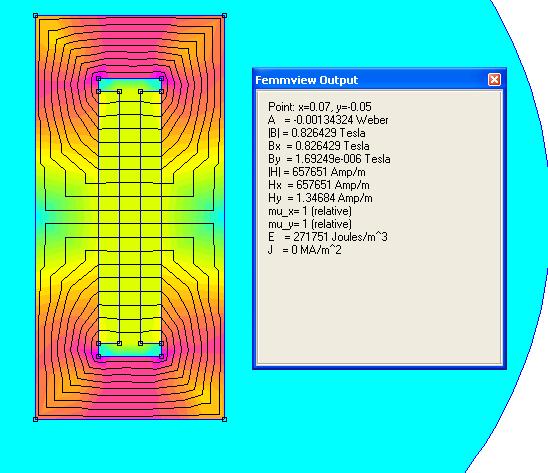Click the Femmview Output title bar

(379, 80)
